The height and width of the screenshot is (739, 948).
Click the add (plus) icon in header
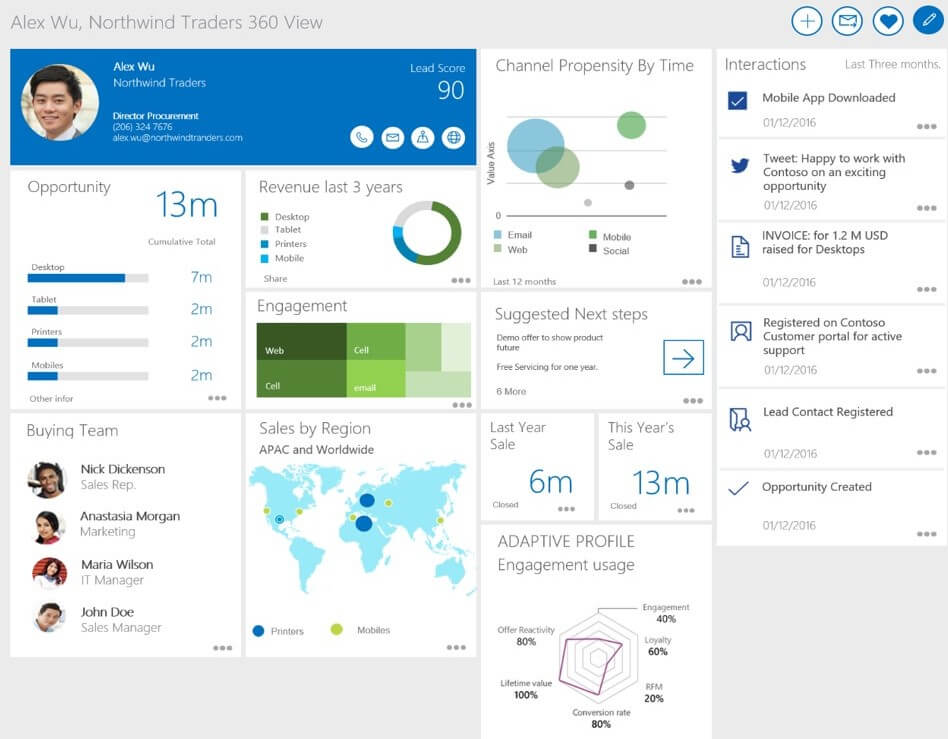click(807, 22)
